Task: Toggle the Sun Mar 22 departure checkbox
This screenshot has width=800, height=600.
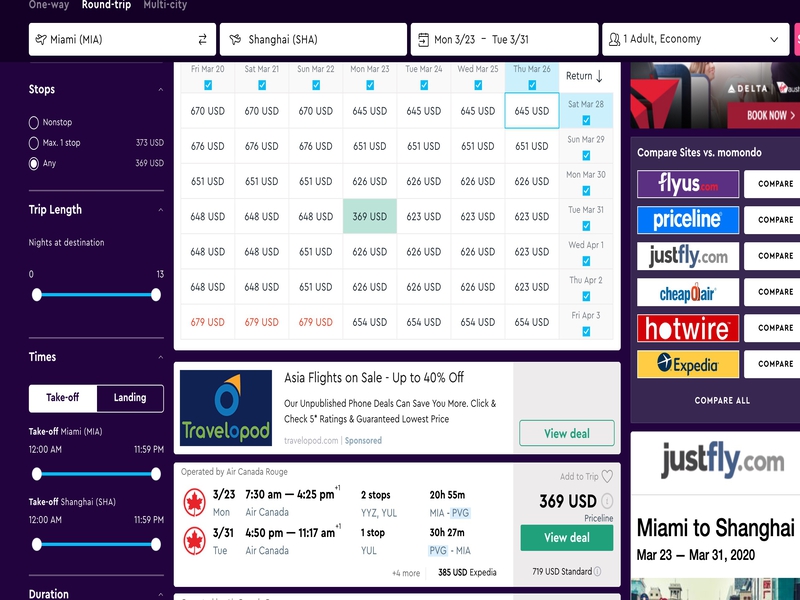Action: (x=316, y=85)
